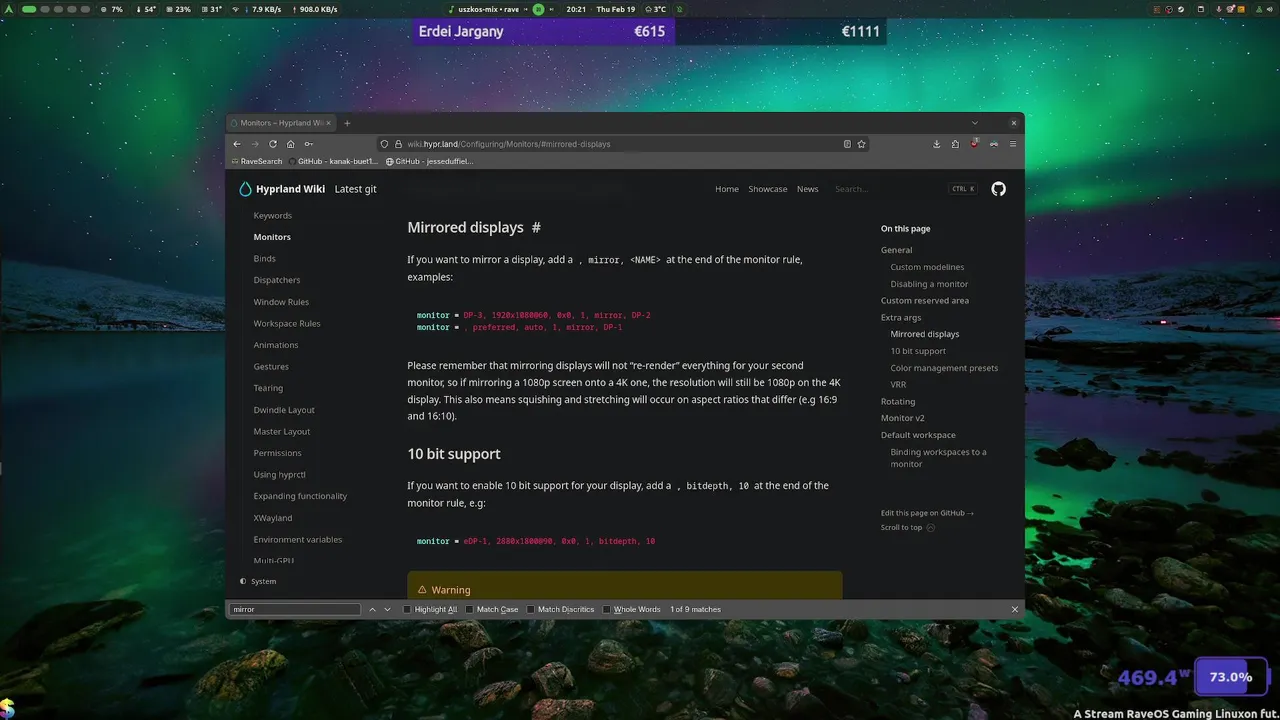The width and height of the screenshot is (1280, 720).
Task: Enable the Highlight All checkbox
Action: (x=407, y=609)
